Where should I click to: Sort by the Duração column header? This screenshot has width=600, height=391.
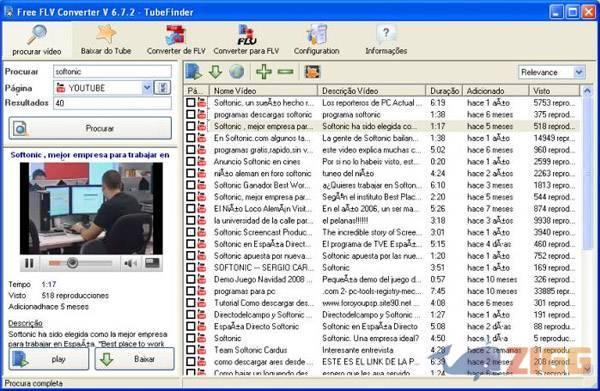pos(444,91)
